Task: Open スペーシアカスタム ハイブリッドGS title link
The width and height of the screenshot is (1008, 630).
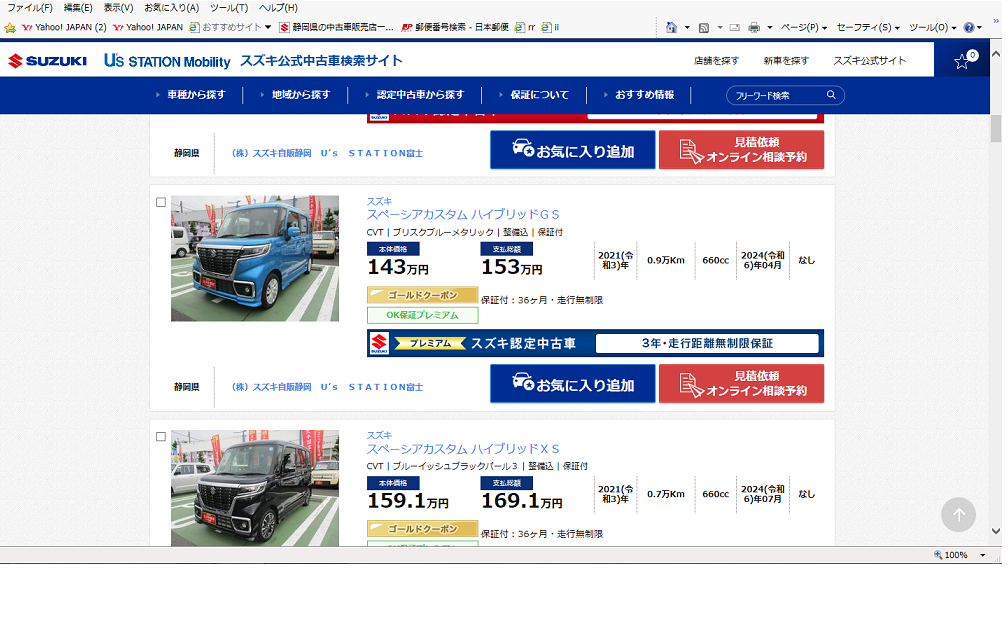Action: pos(463,214)
